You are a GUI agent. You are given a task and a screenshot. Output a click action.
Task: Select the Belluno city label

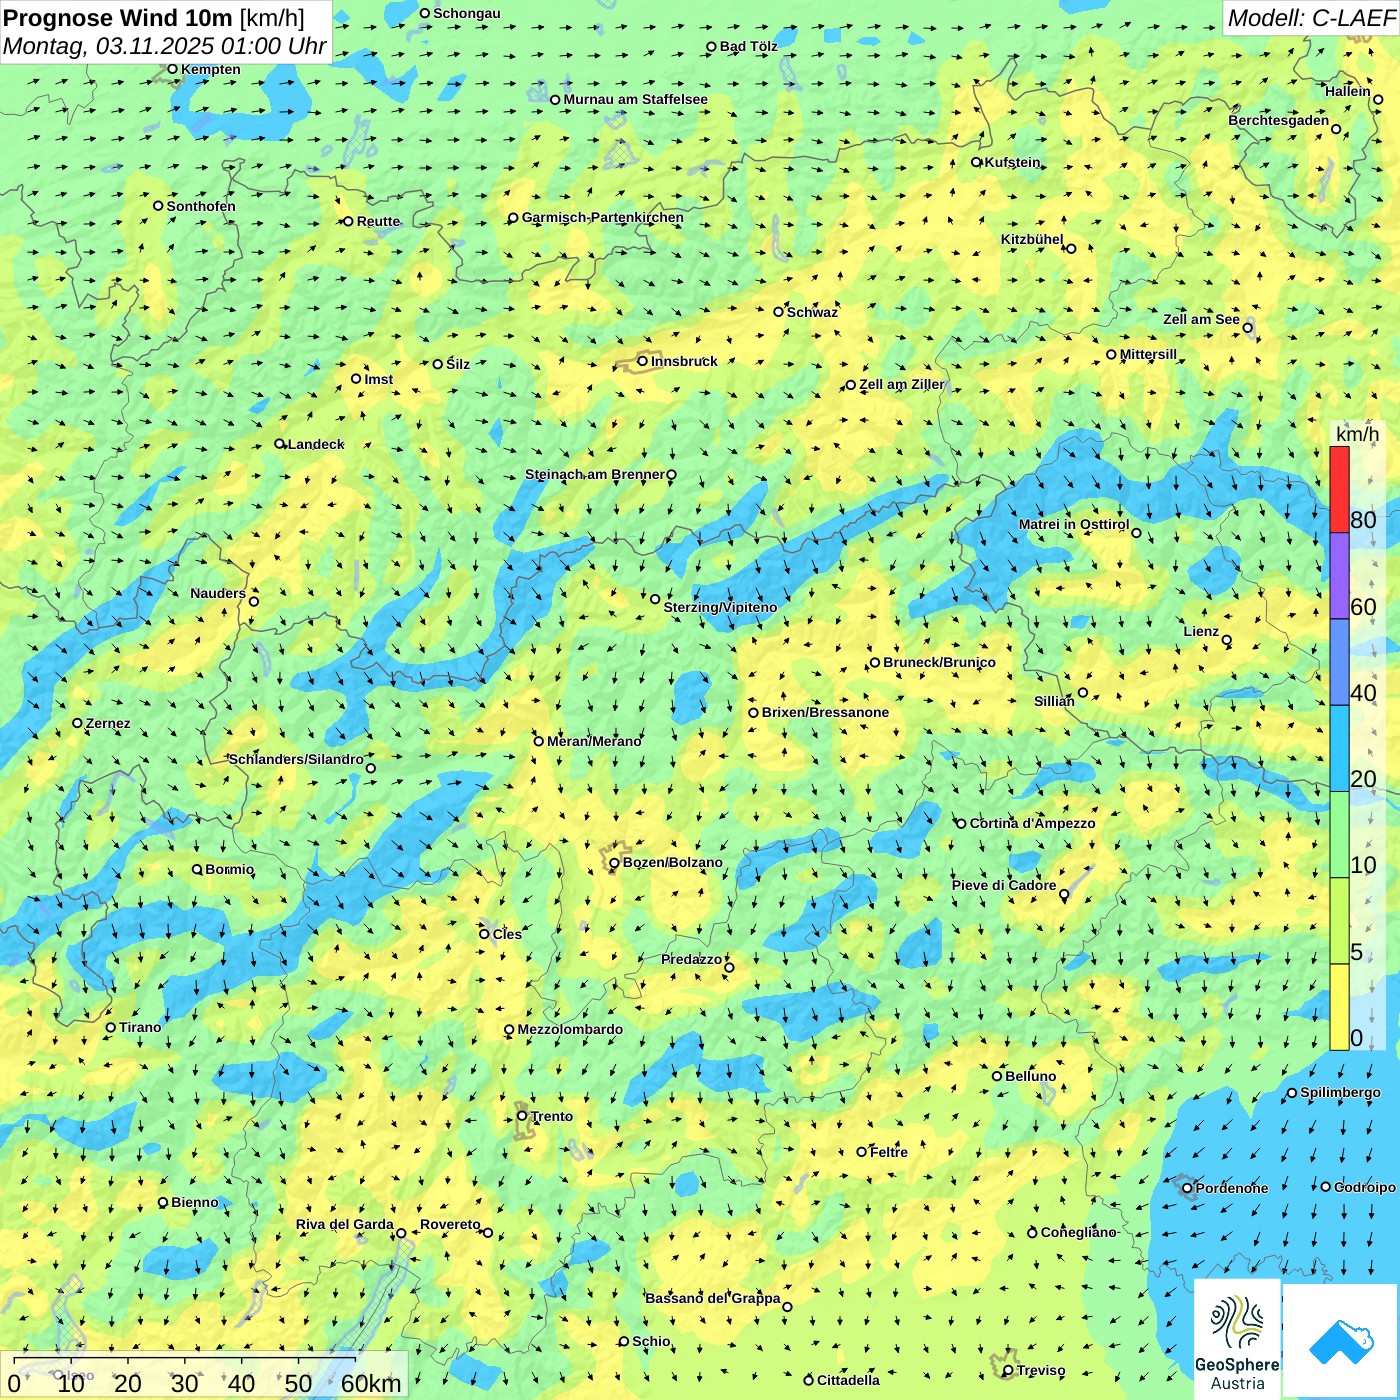point(1030,1076)
